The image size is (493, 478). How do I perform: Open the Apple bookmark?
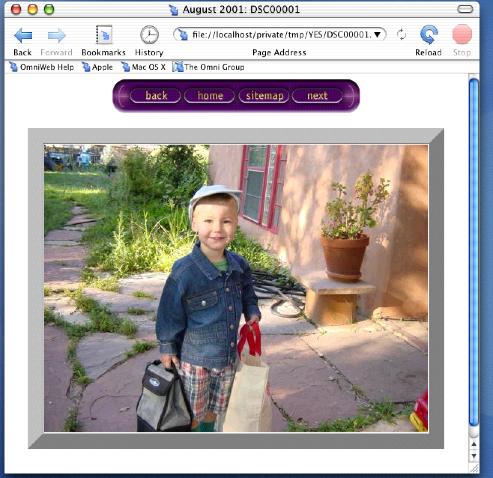[x=97, y=67]
